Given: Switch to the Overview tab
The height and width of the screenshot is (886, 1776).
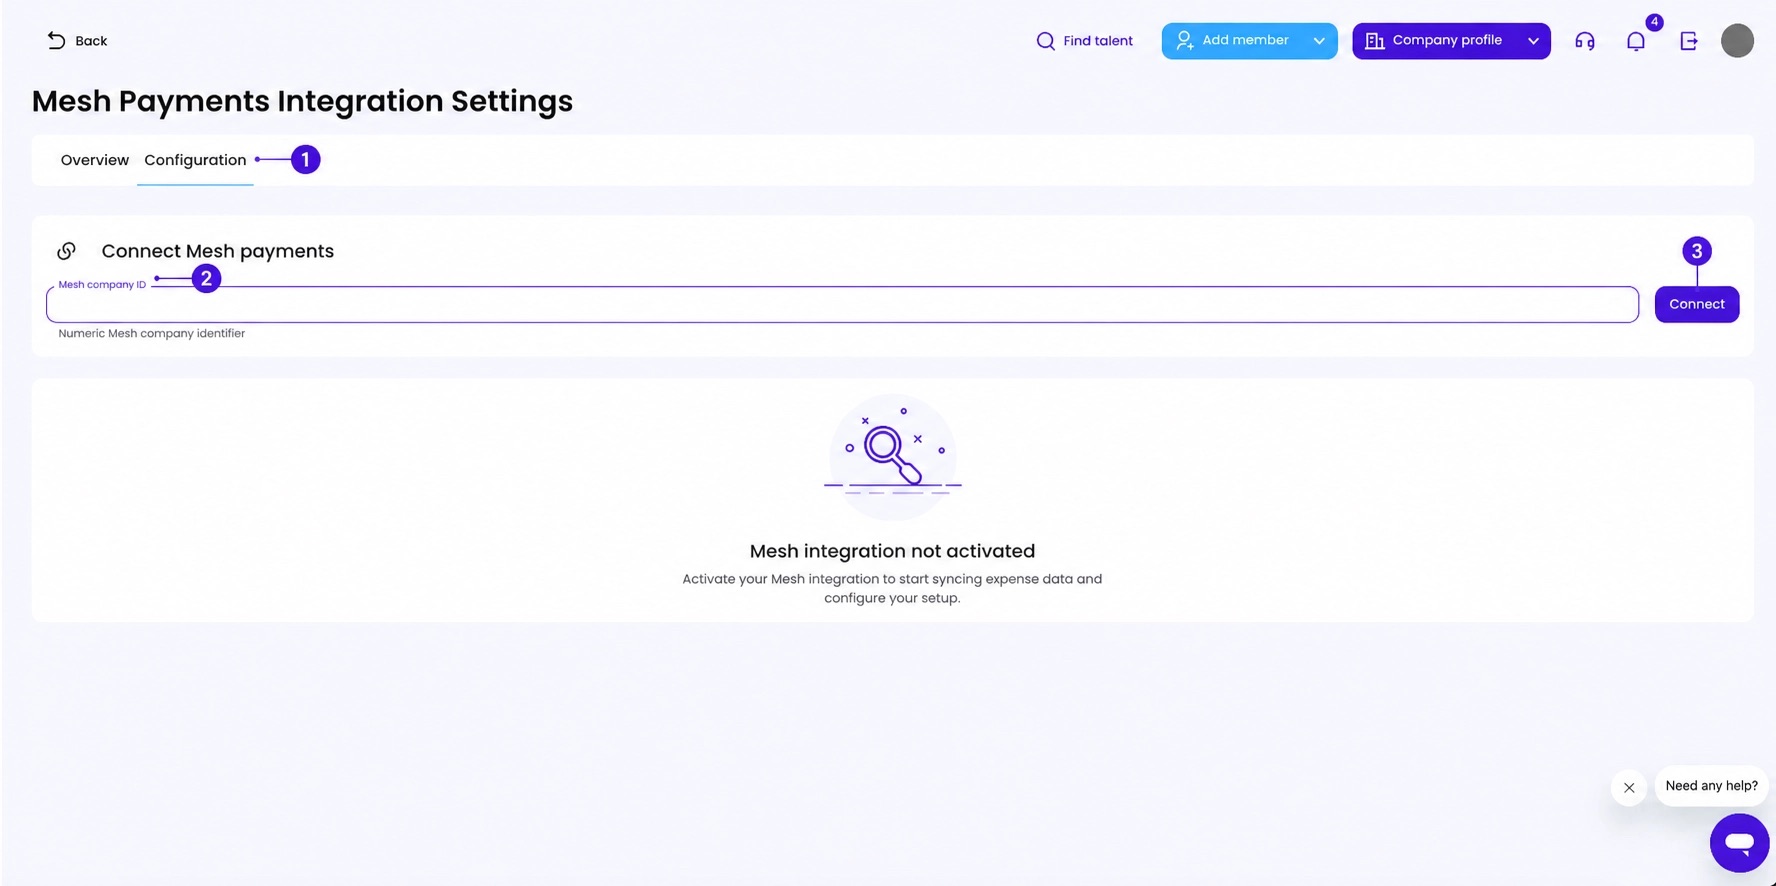Looking at the screenshot, I should coord(95,160).
